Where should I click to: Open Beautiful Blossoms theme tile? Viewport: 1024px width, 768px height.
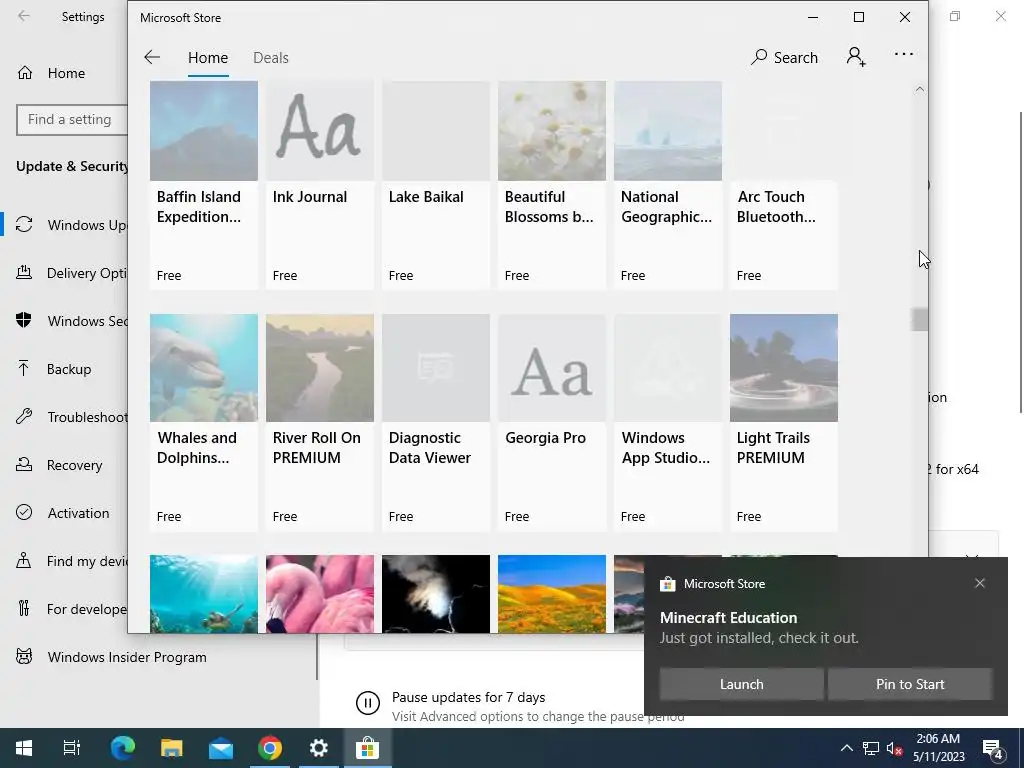click(x=552, y=185)
